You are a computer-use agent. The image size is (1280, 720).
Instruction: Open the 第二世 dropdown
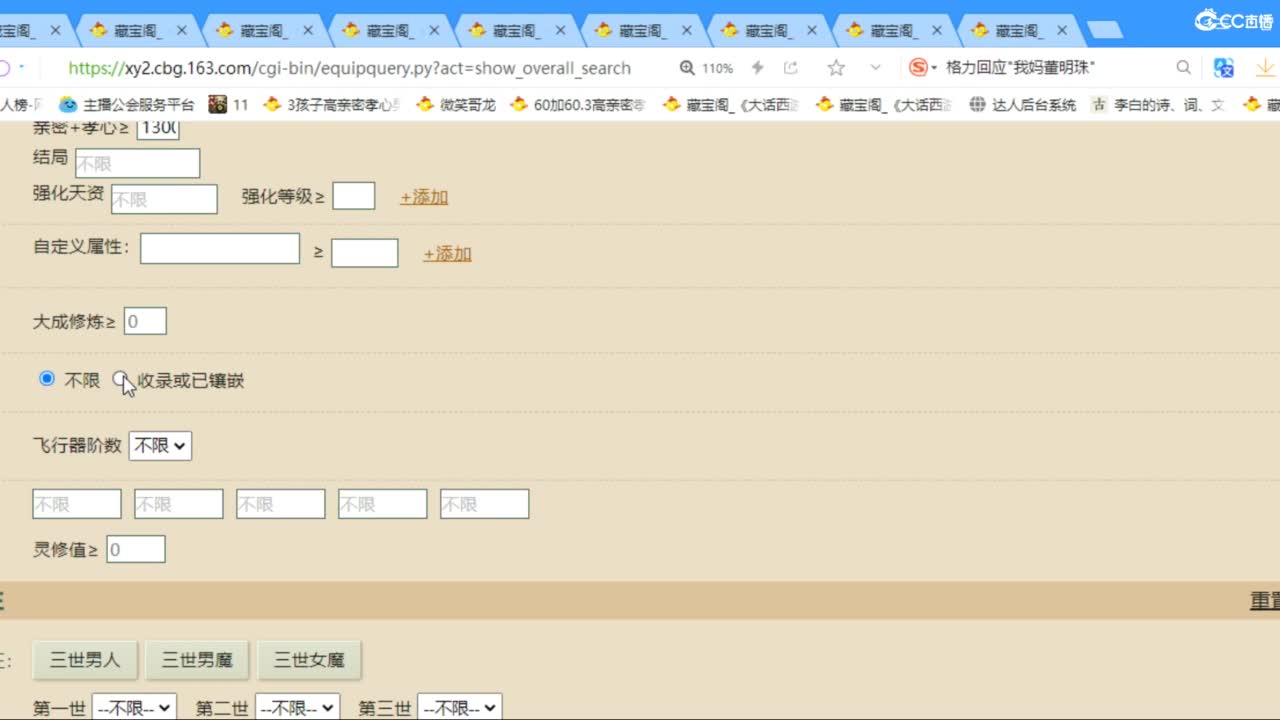coord(297,707)
